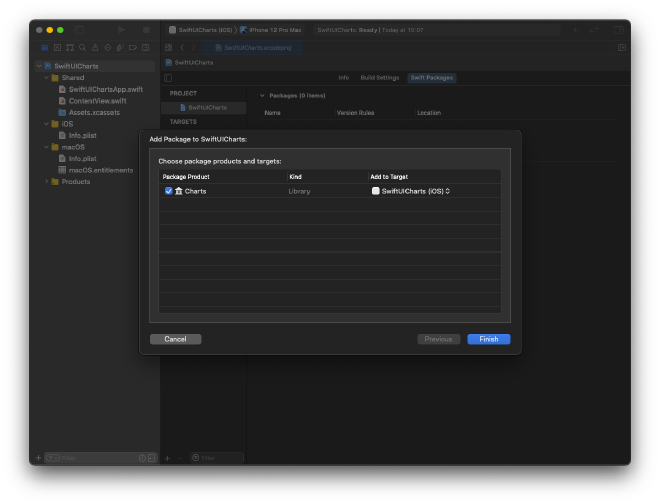660x504 pixels.
Task: Click the Cancel button
Action: coord(175,339)
